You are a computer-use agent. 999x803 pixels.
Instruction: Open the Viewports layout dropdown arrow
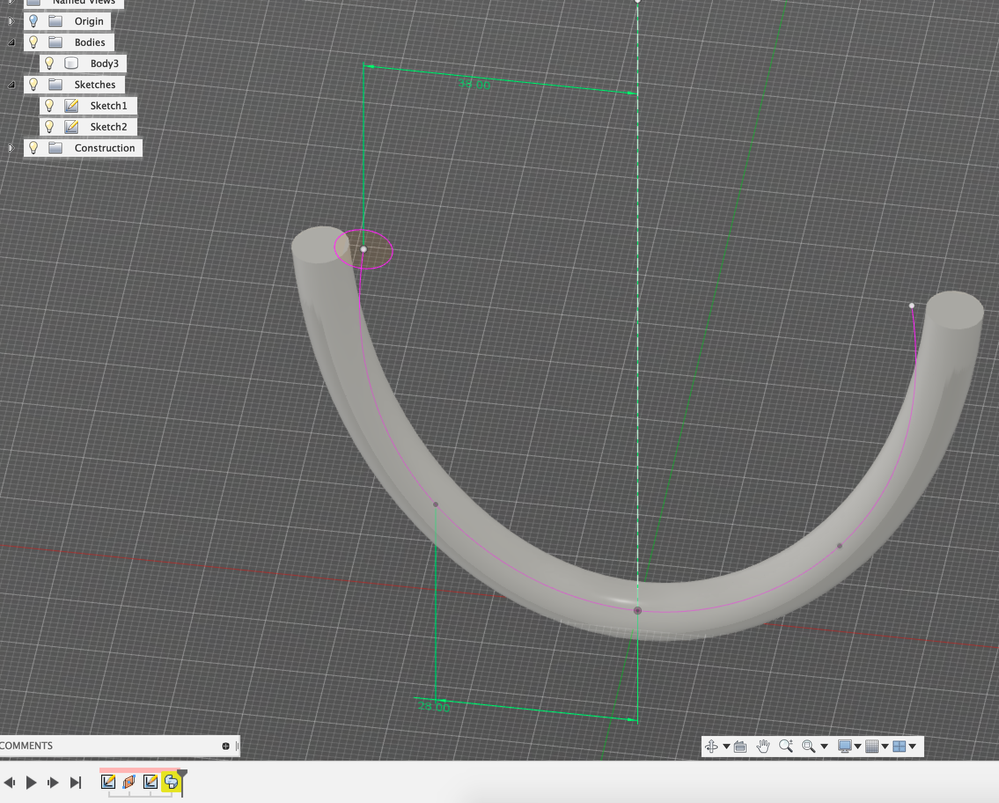coord(912,746)
